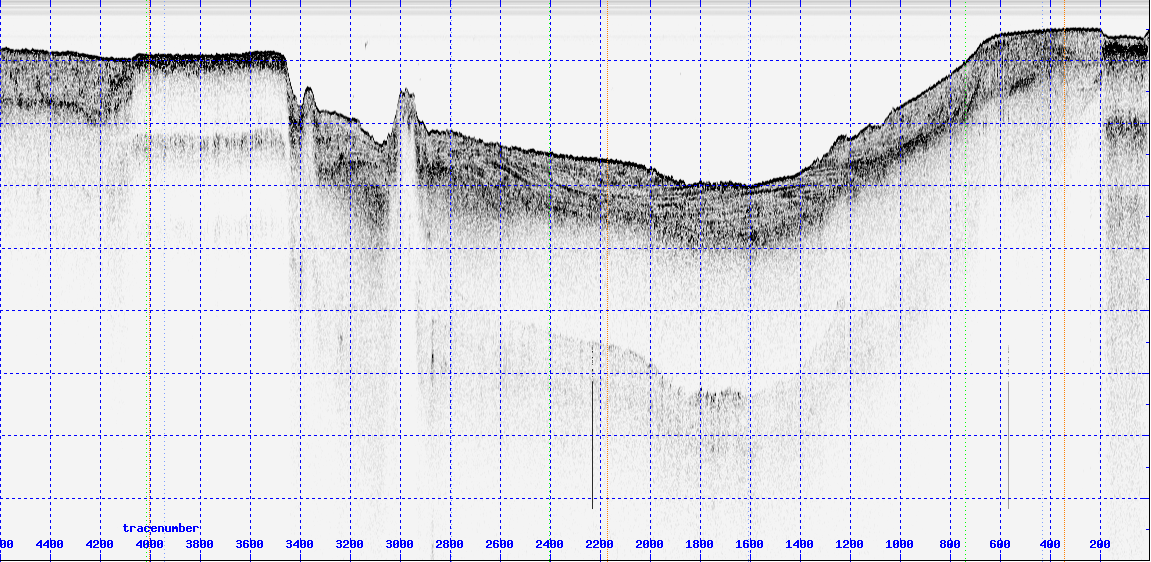Select the 600 trace number label
Viewport: 1151px width, 562px height.
(1000, 544)
